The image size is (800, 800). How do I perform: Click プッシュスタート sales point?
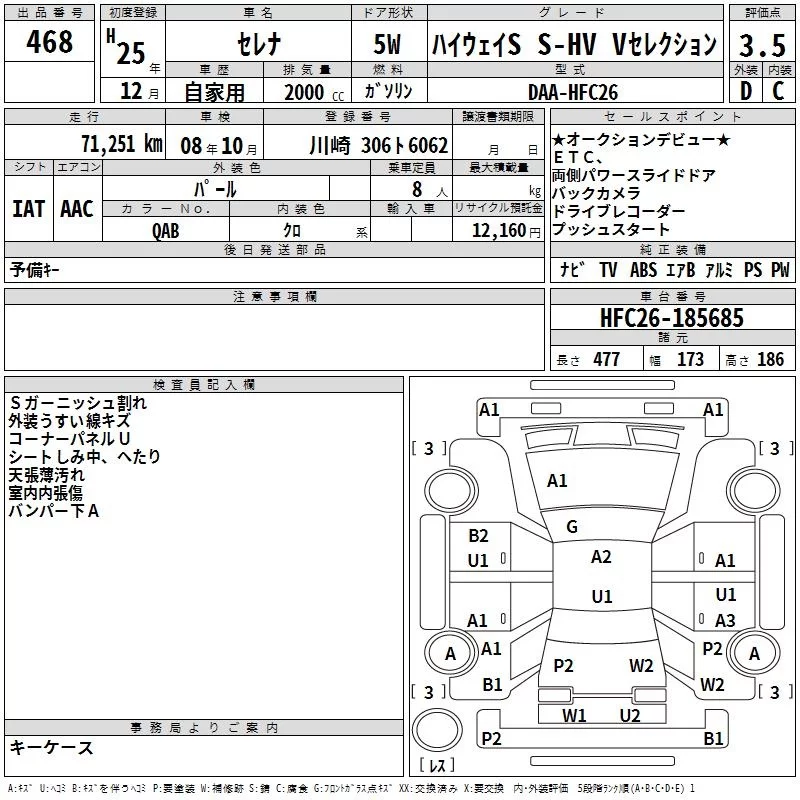(x=611, y=229)
